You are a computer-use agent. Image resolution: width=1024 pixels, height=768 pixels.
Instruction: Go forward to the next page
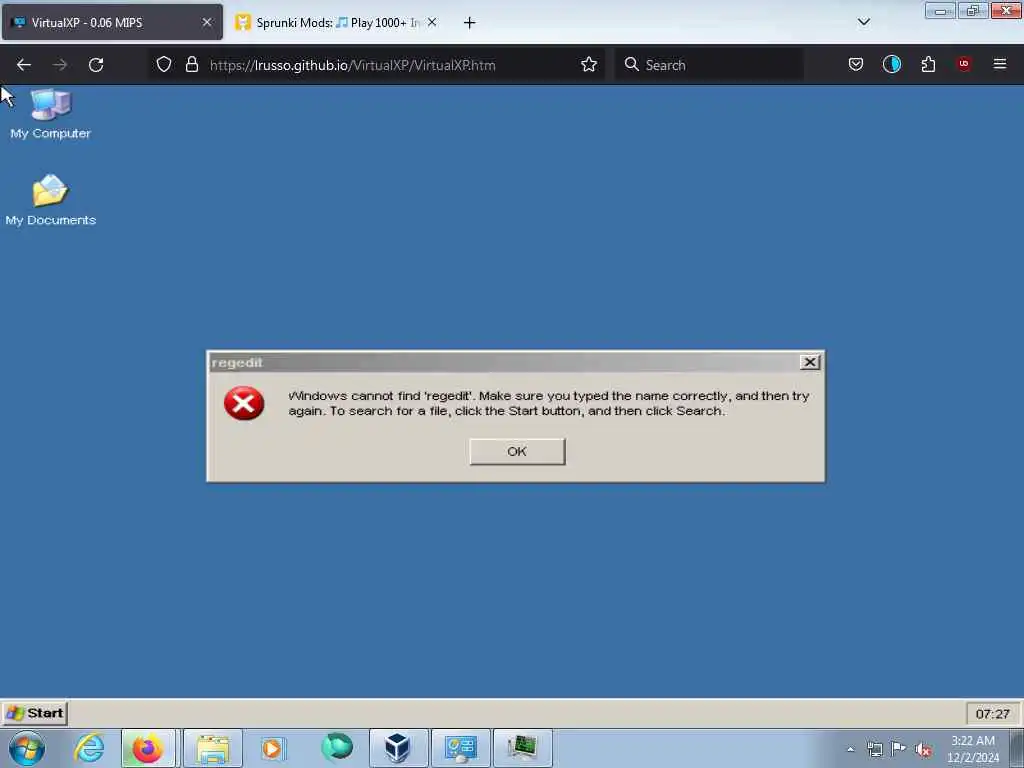click(59, 65)
